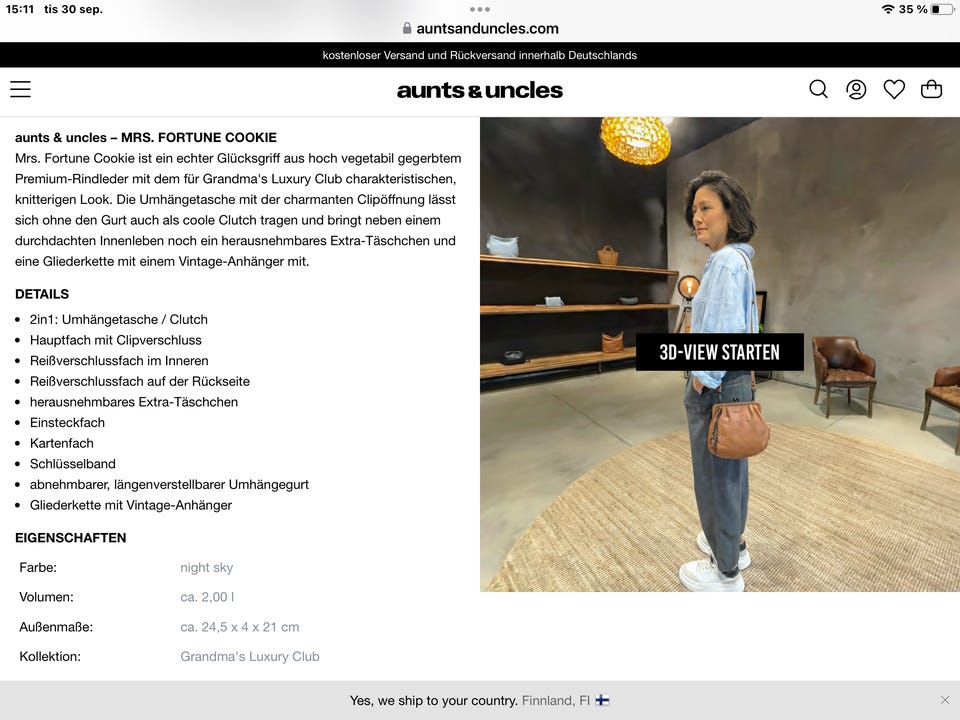Open the search magnifier icon

(819, 89)
